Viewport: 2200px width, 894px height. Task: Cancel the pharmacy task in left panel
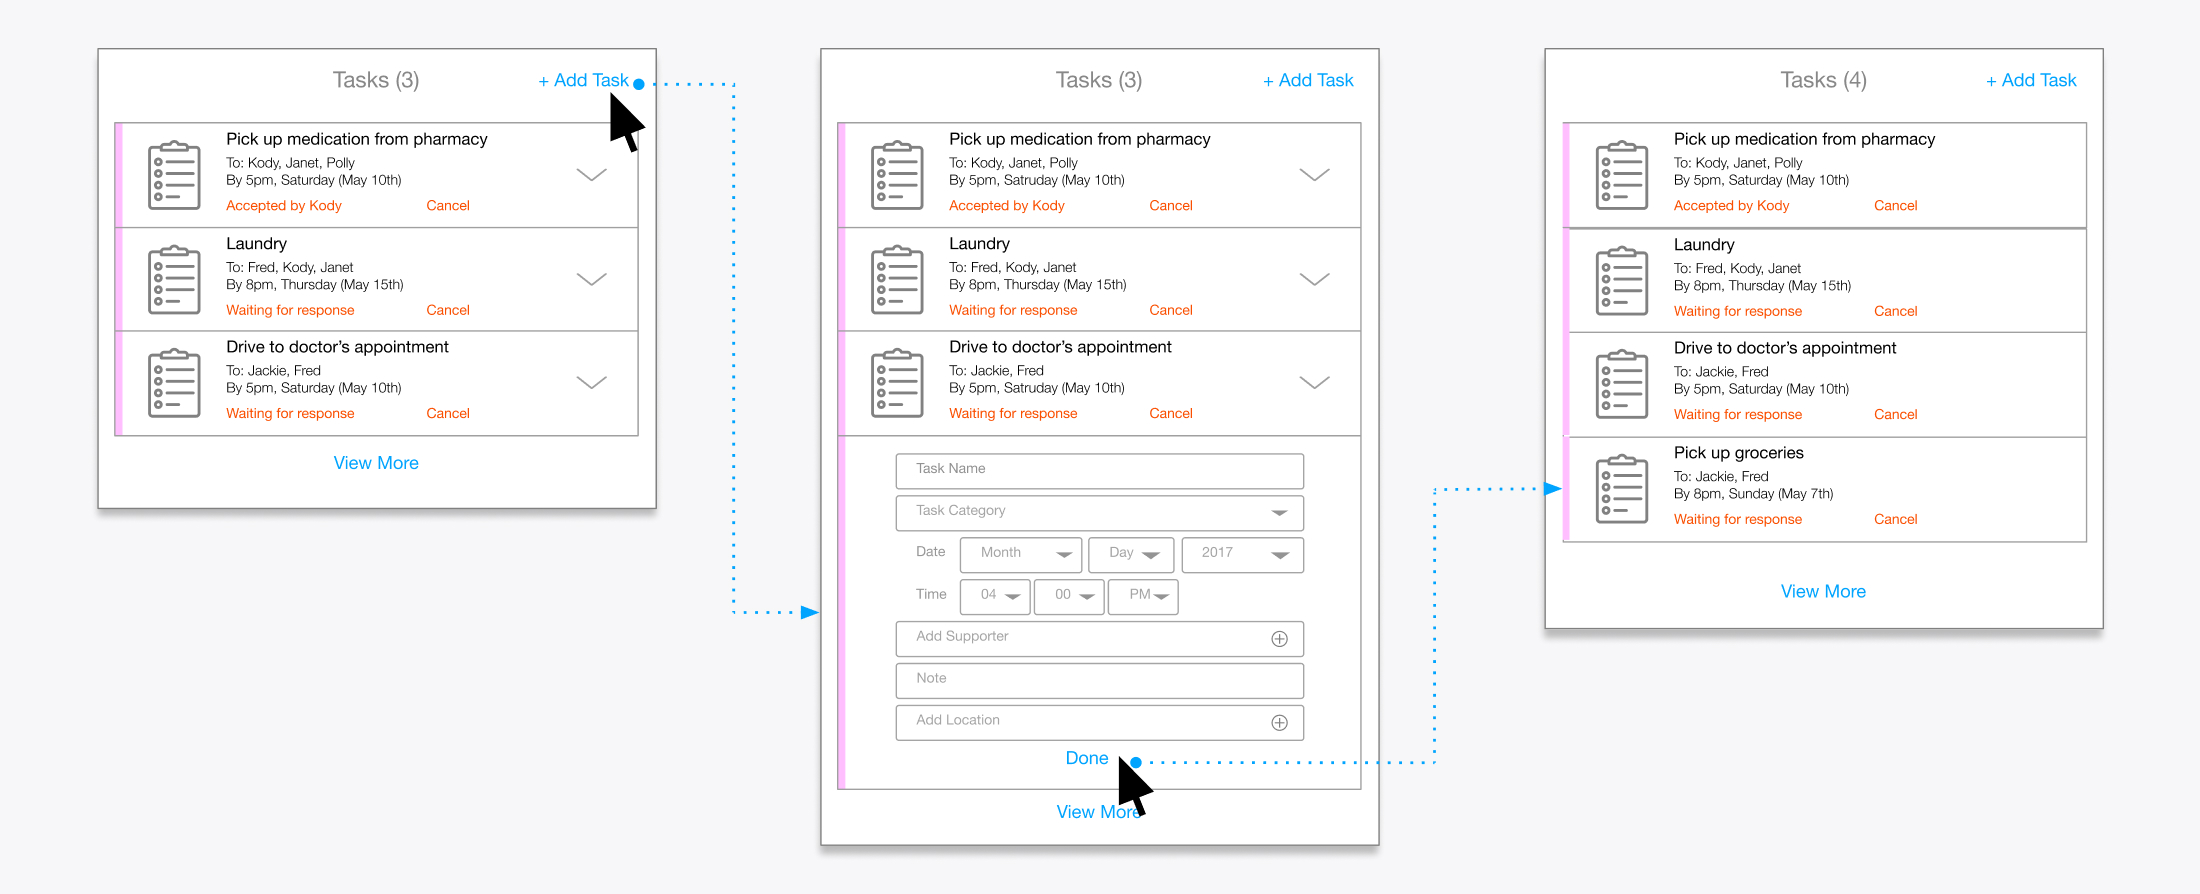[x=448, y=205]
